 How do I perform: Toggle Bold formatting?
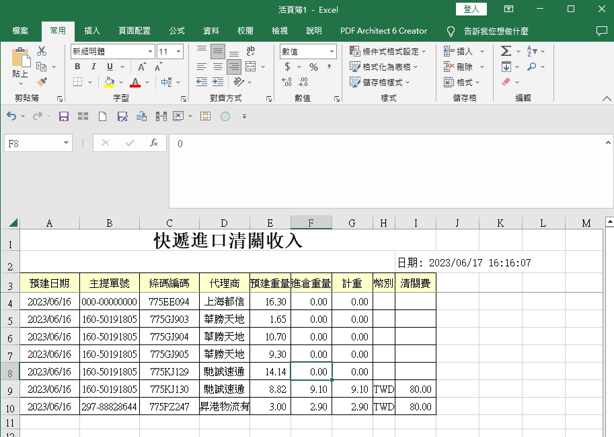point(78,67)
